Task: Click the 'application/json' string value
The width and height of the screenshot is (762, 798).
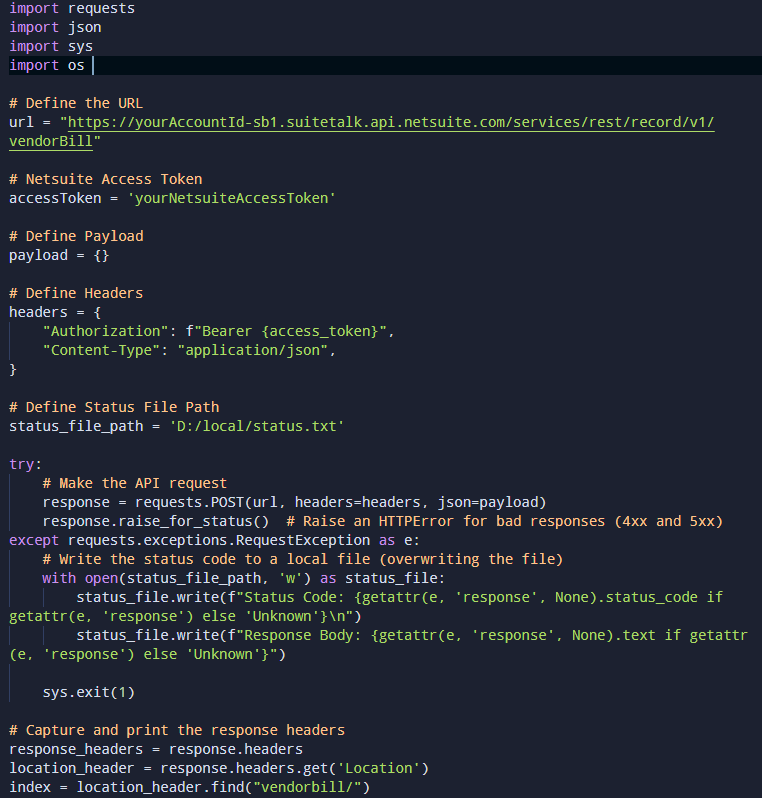Action: coord(252,351)
